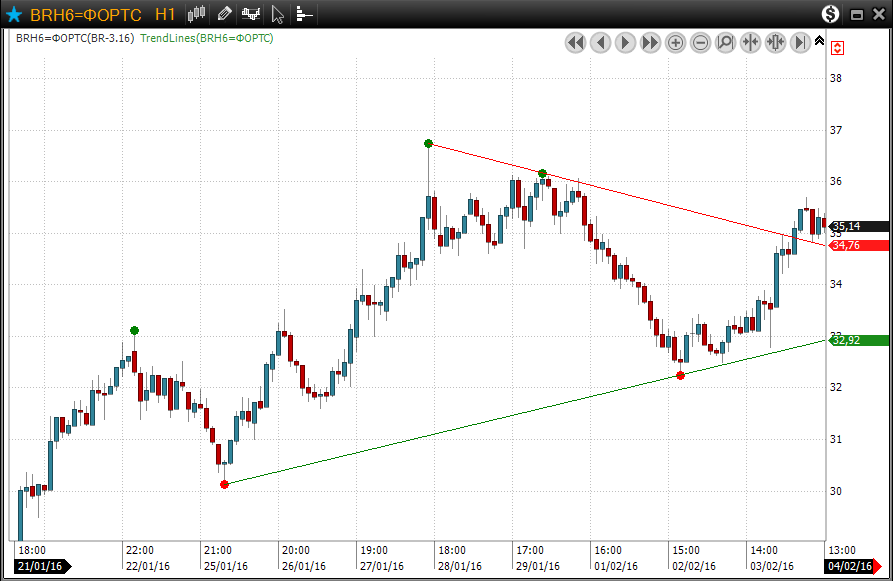
Task: Open the magnifying glass zoom tool
Action: click(x=725, y=42)
